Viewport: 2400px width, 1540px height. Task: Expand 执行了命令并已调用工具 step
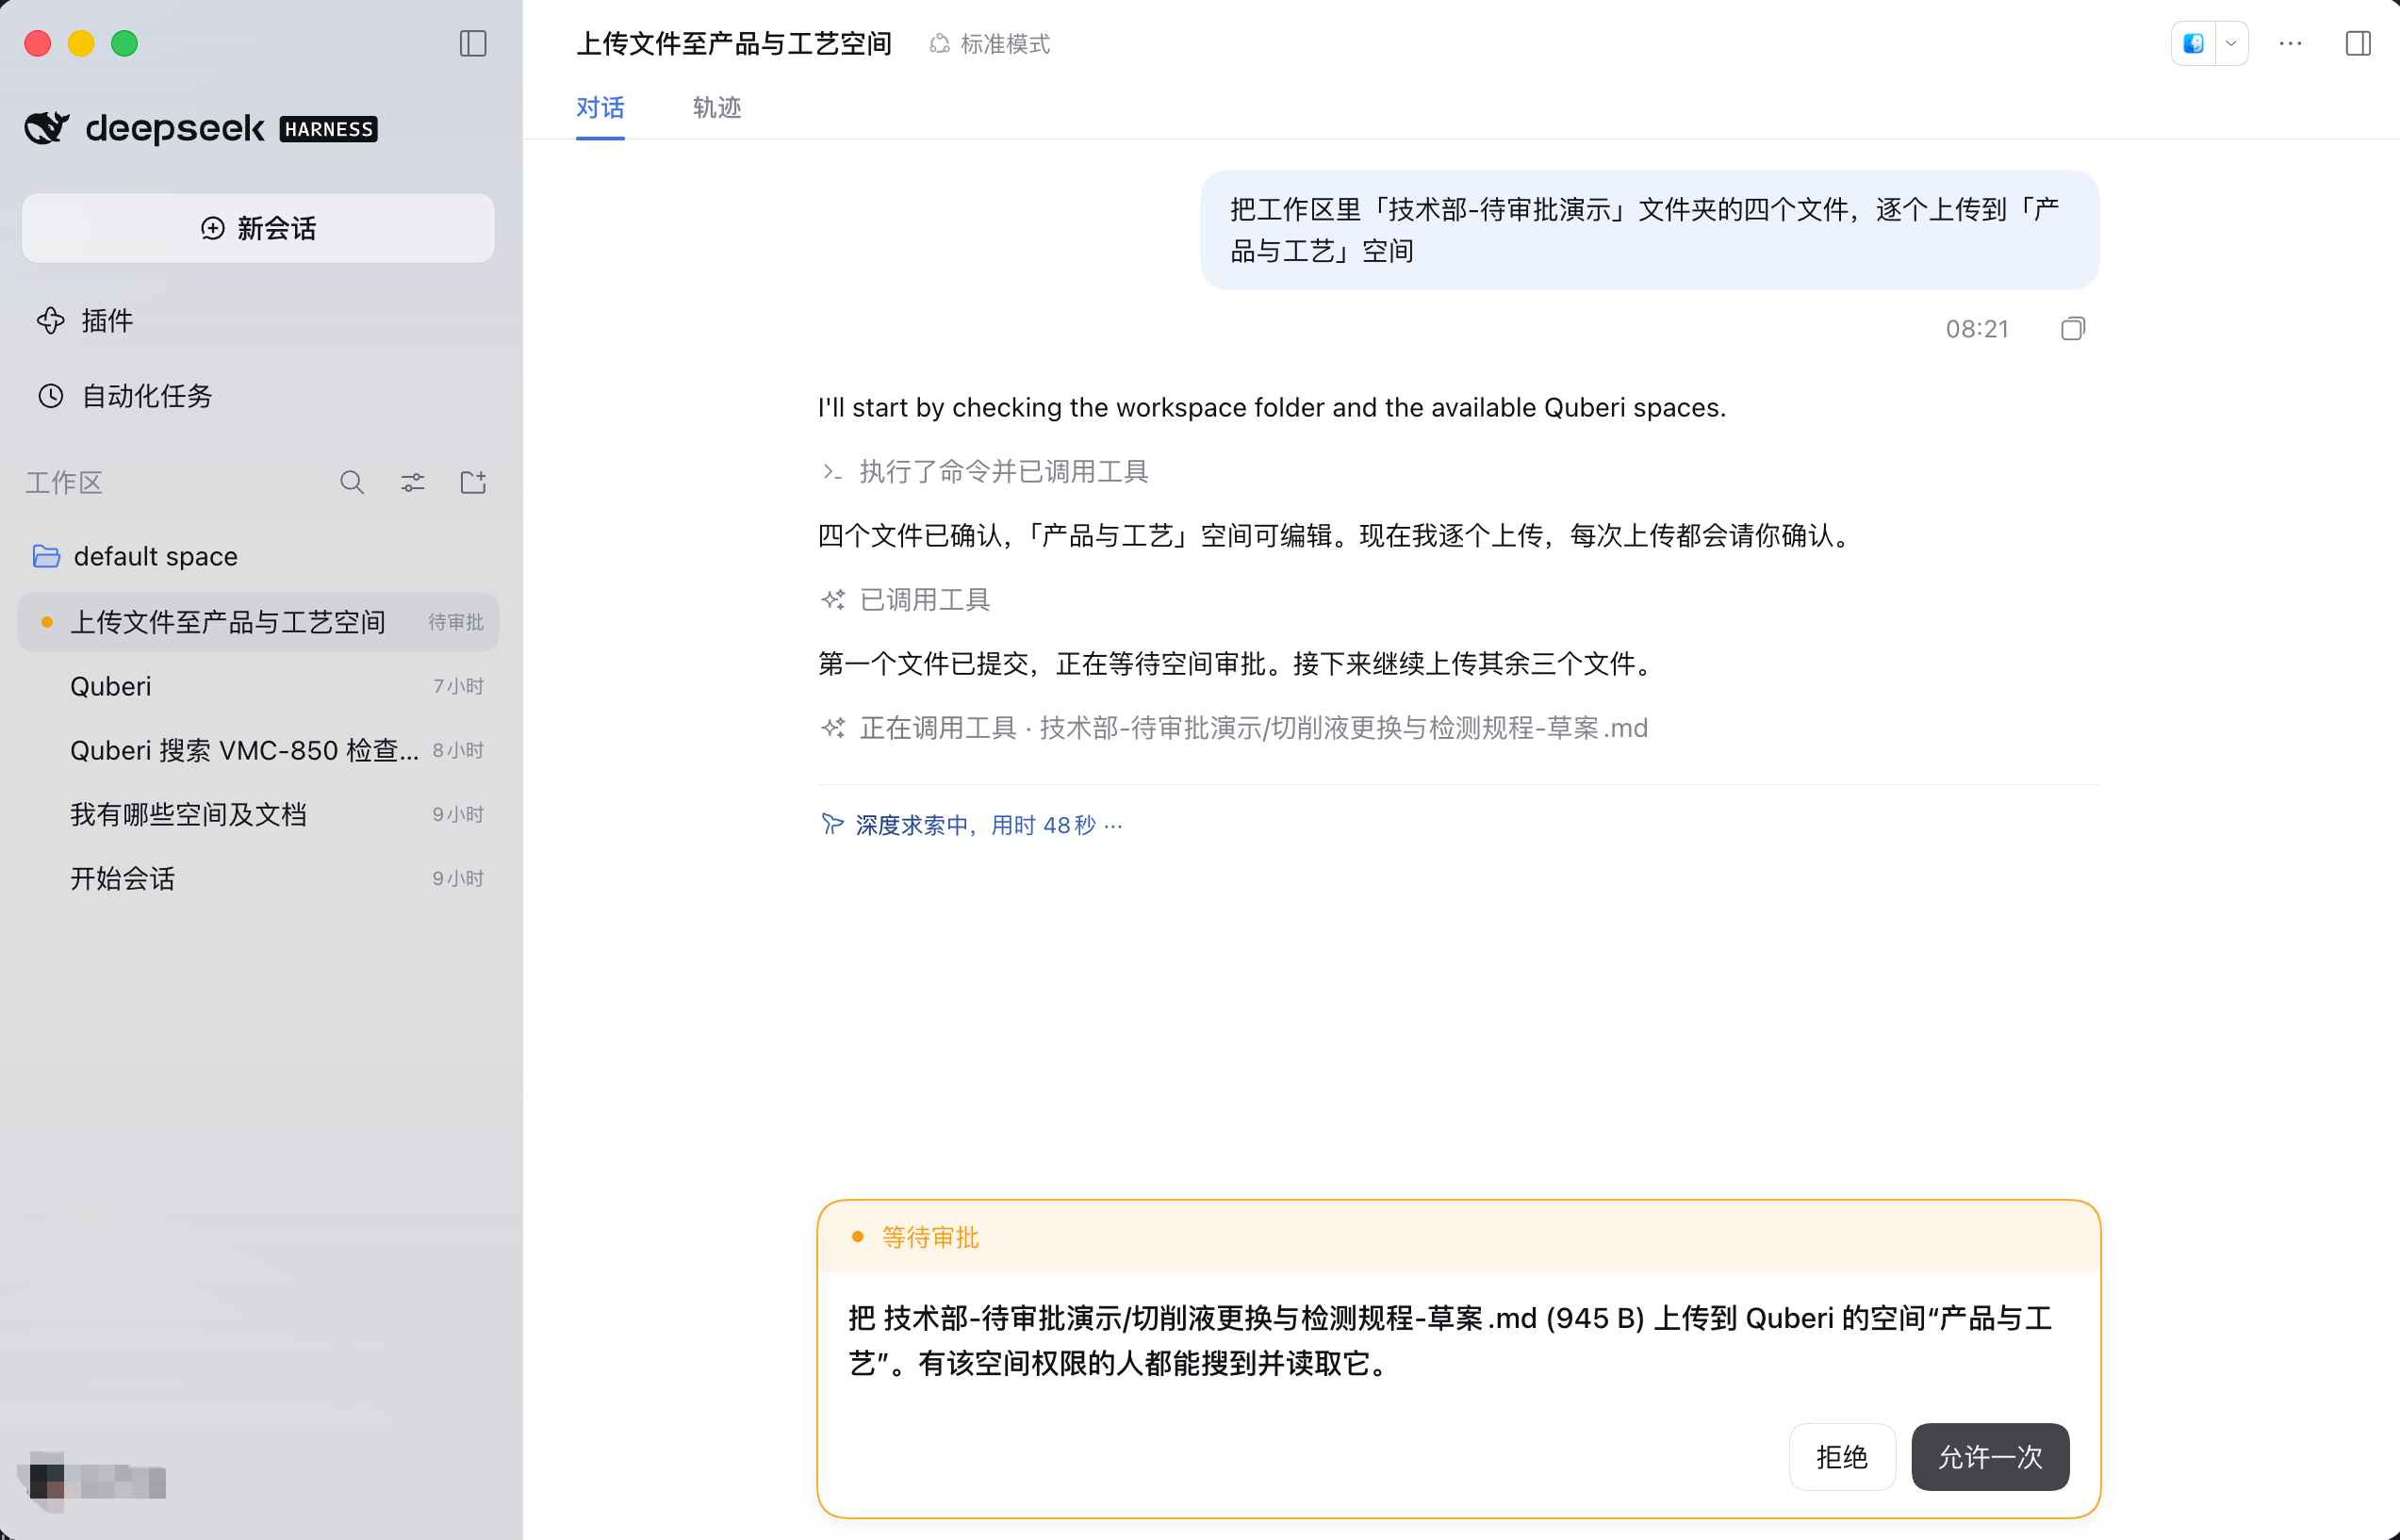pos(984,472)
